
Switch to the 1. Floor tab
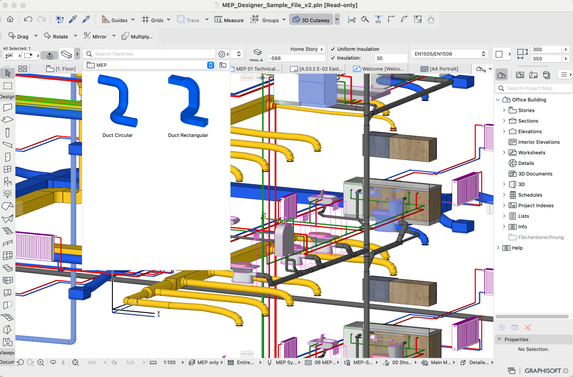tap(61, 69)
